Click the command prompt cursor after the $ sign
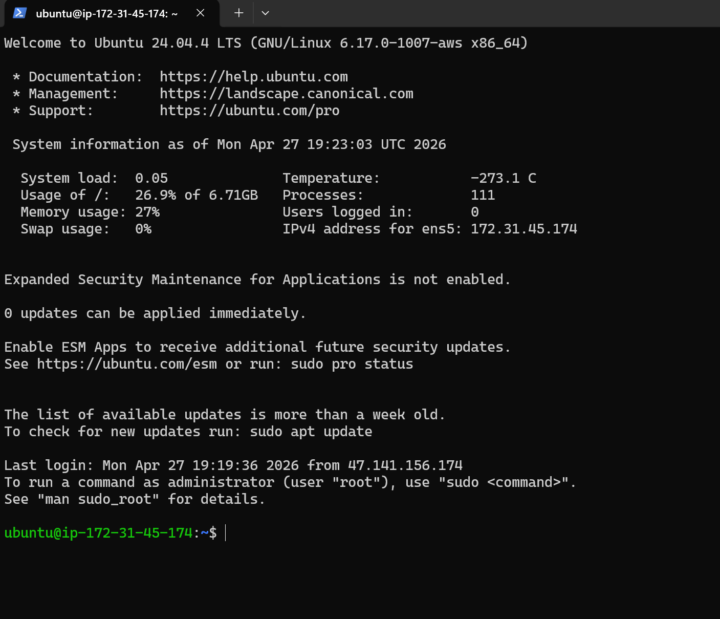This screenshot has height=619, width=720. coord(225,533)
